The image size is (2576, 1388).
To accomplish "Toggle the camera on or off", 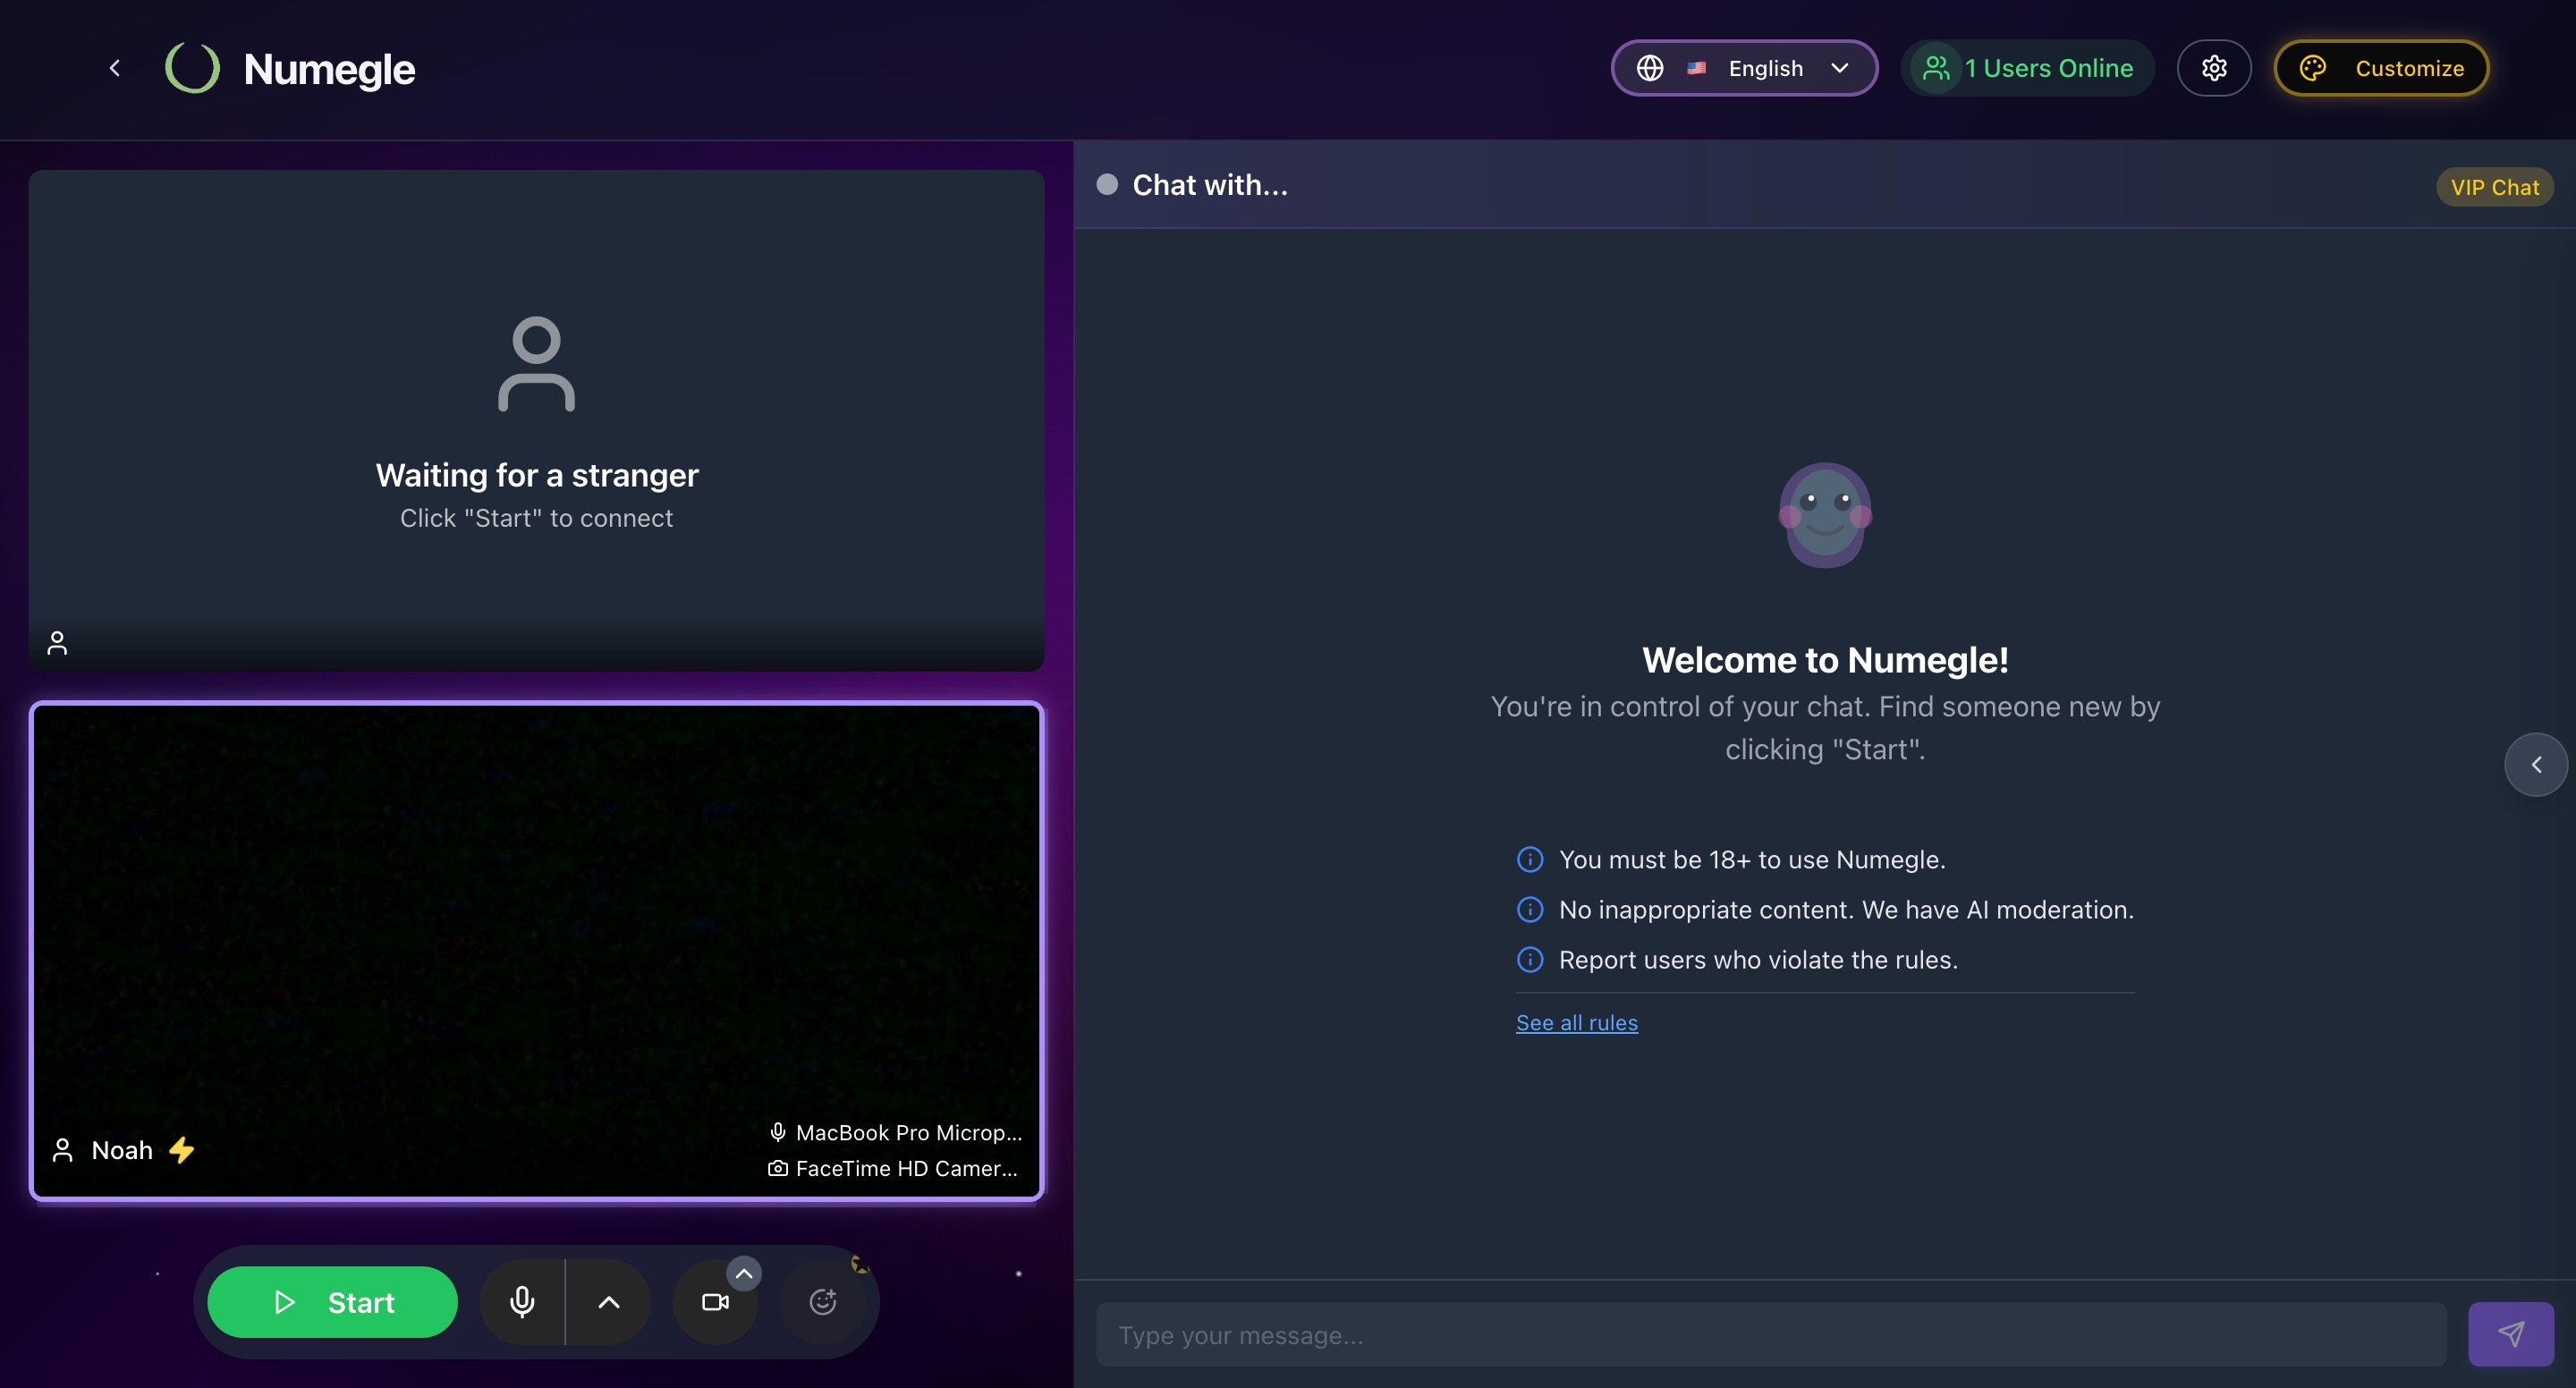I will tap(715, 1301).
